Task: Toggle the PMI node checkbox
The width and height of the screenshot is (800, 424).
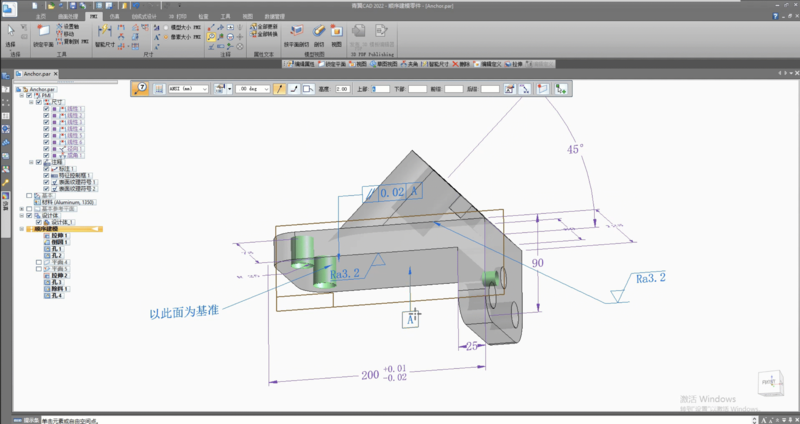Action: (30, 96)
